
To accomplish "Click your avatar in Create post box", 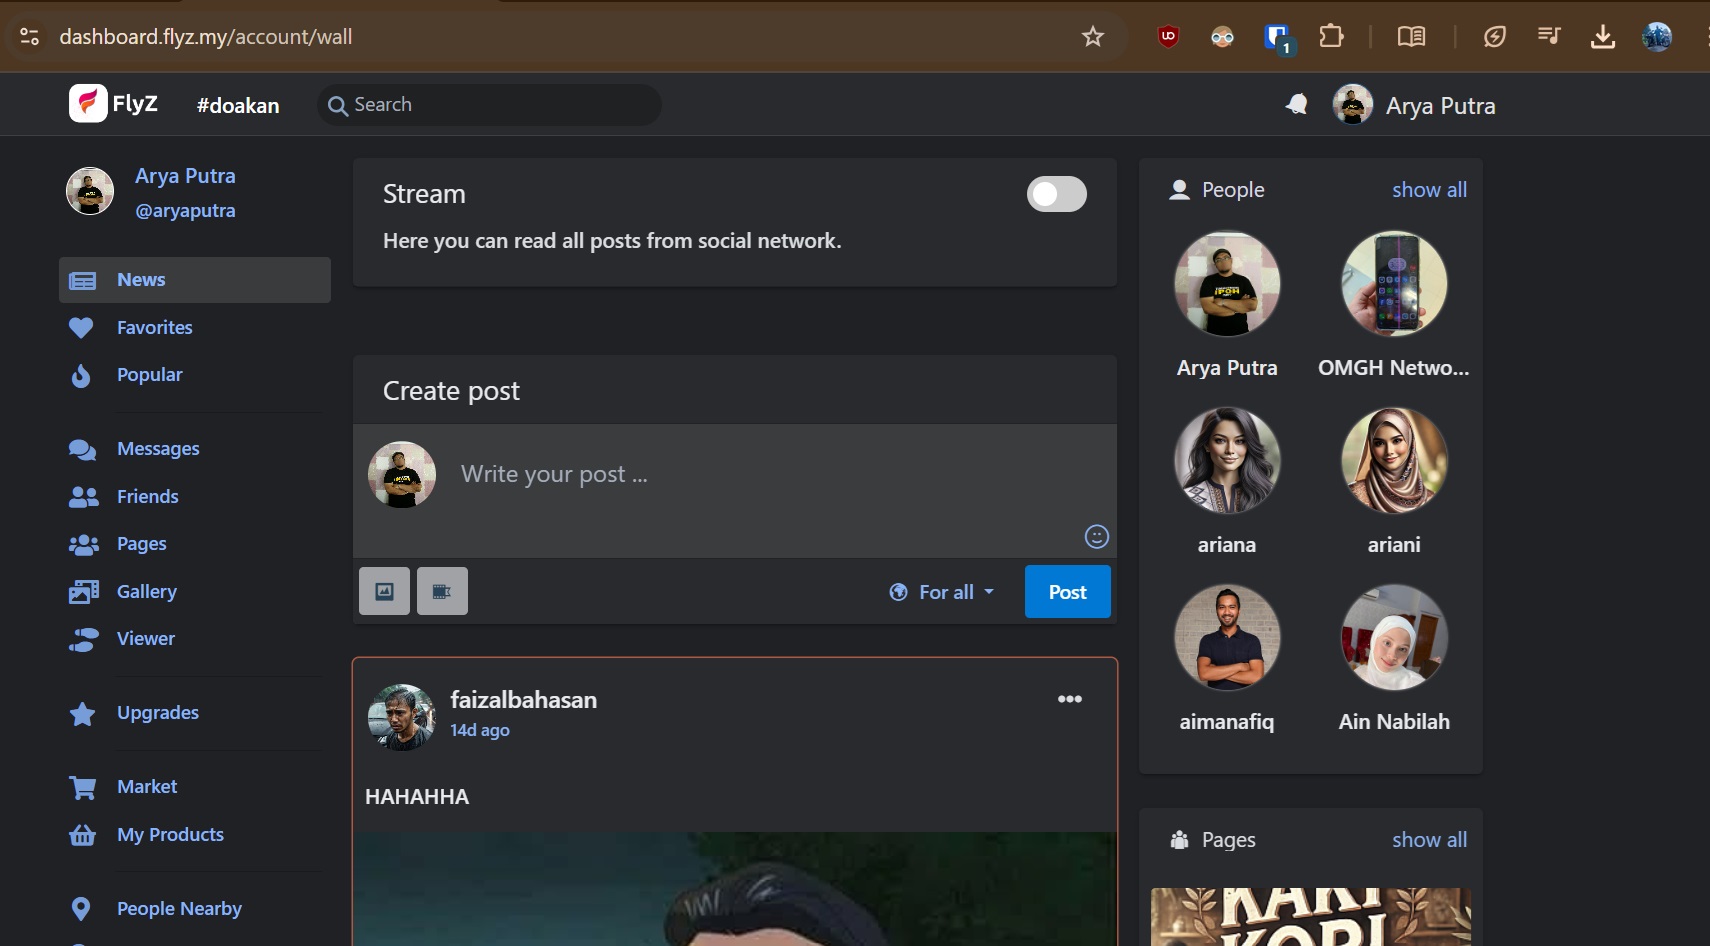I will pyautogui.click(x=402, y=475).
